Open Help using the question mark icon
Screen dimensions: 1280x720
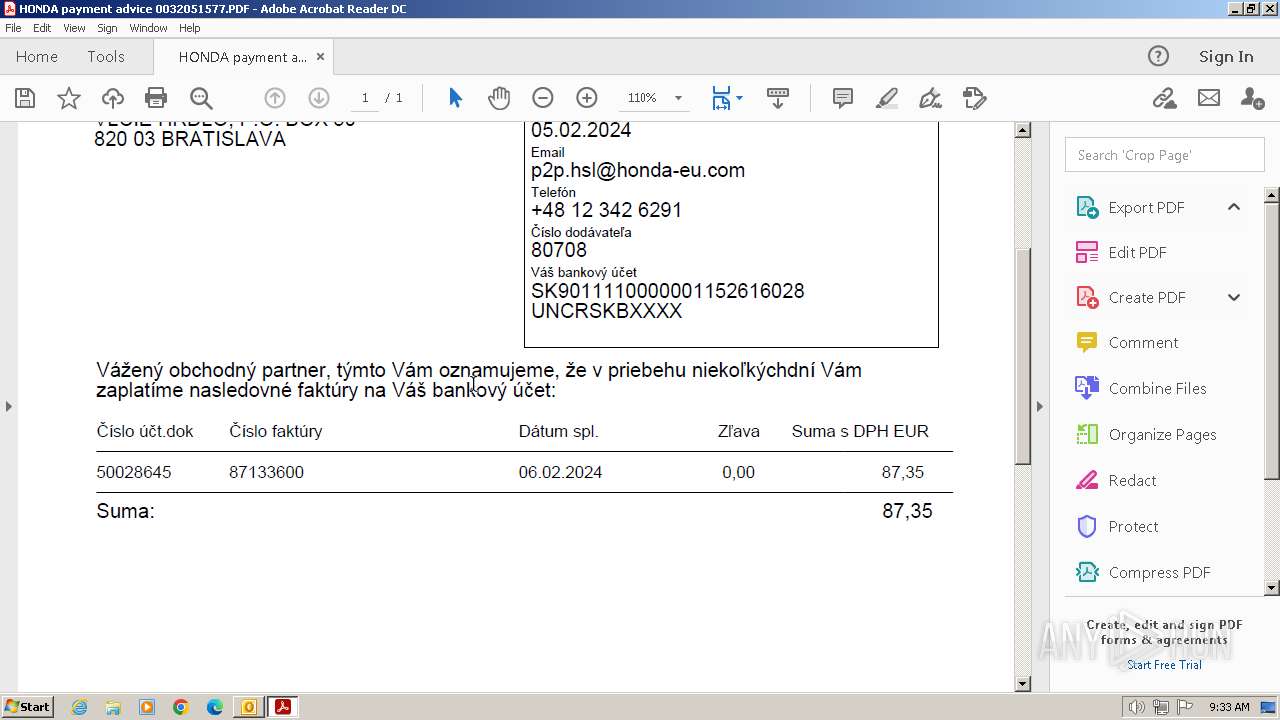(x=1158, y=56)
